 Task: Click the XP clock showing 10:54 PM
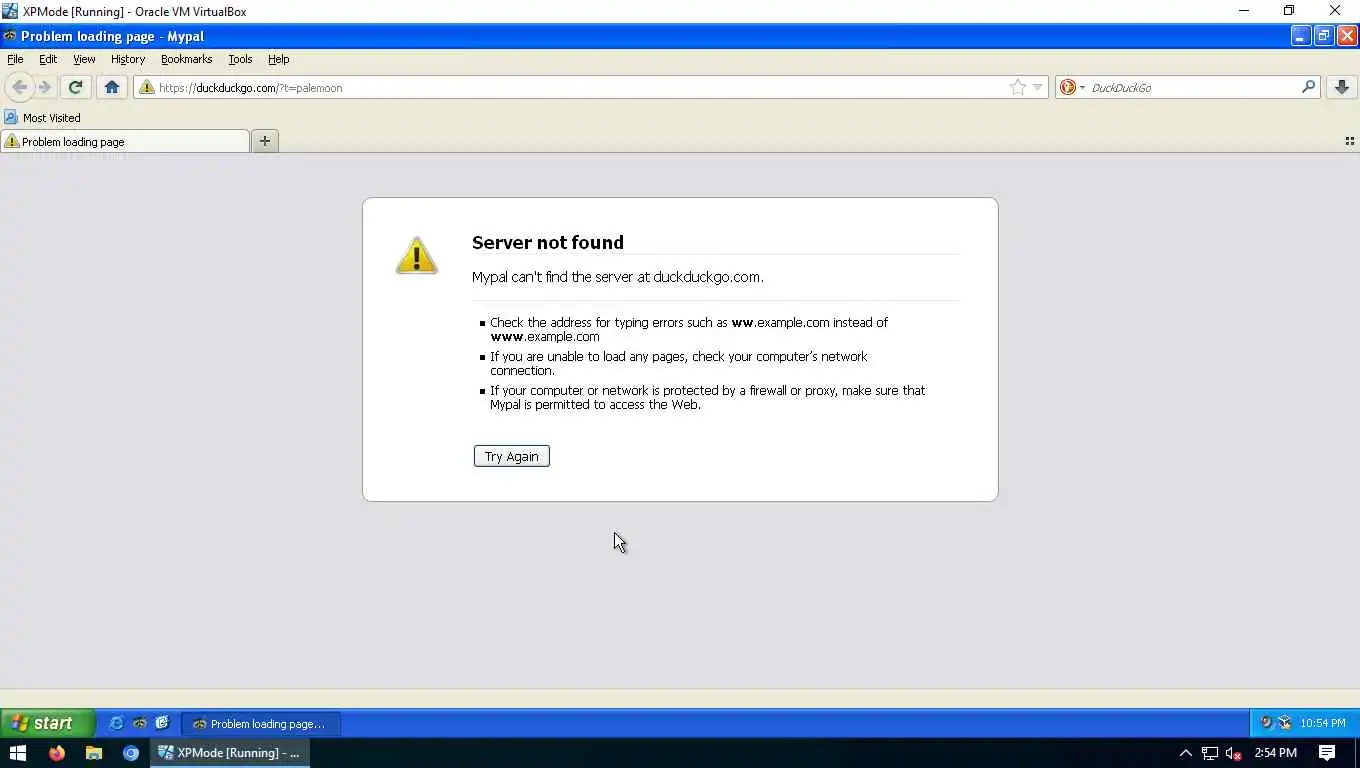pyautogui.click(x=1323, y=723)
